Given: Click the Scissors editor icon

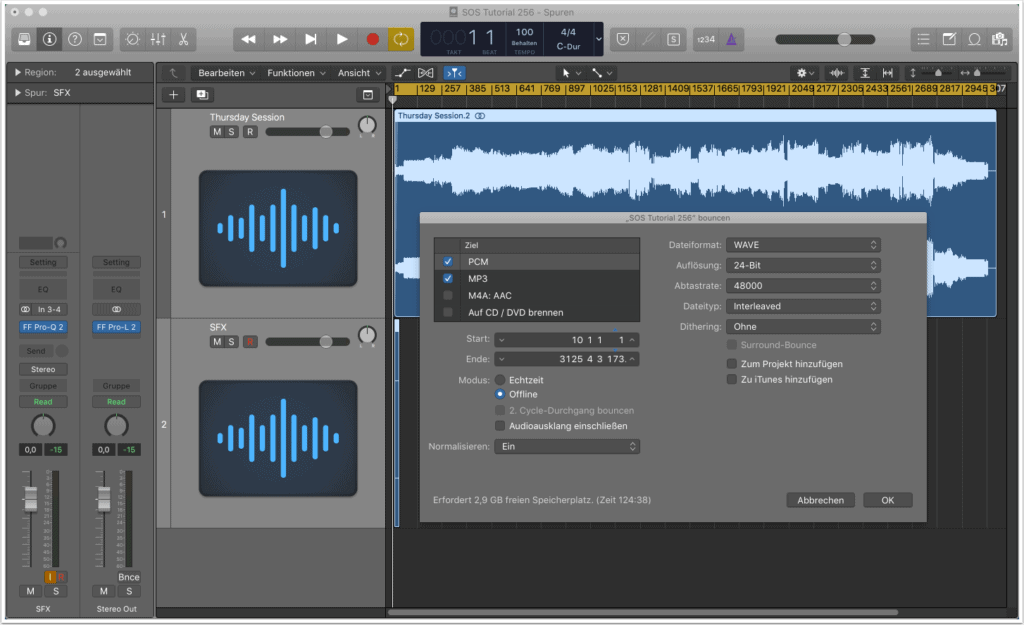Looking at the screenshot, I should tap(184, 39).
